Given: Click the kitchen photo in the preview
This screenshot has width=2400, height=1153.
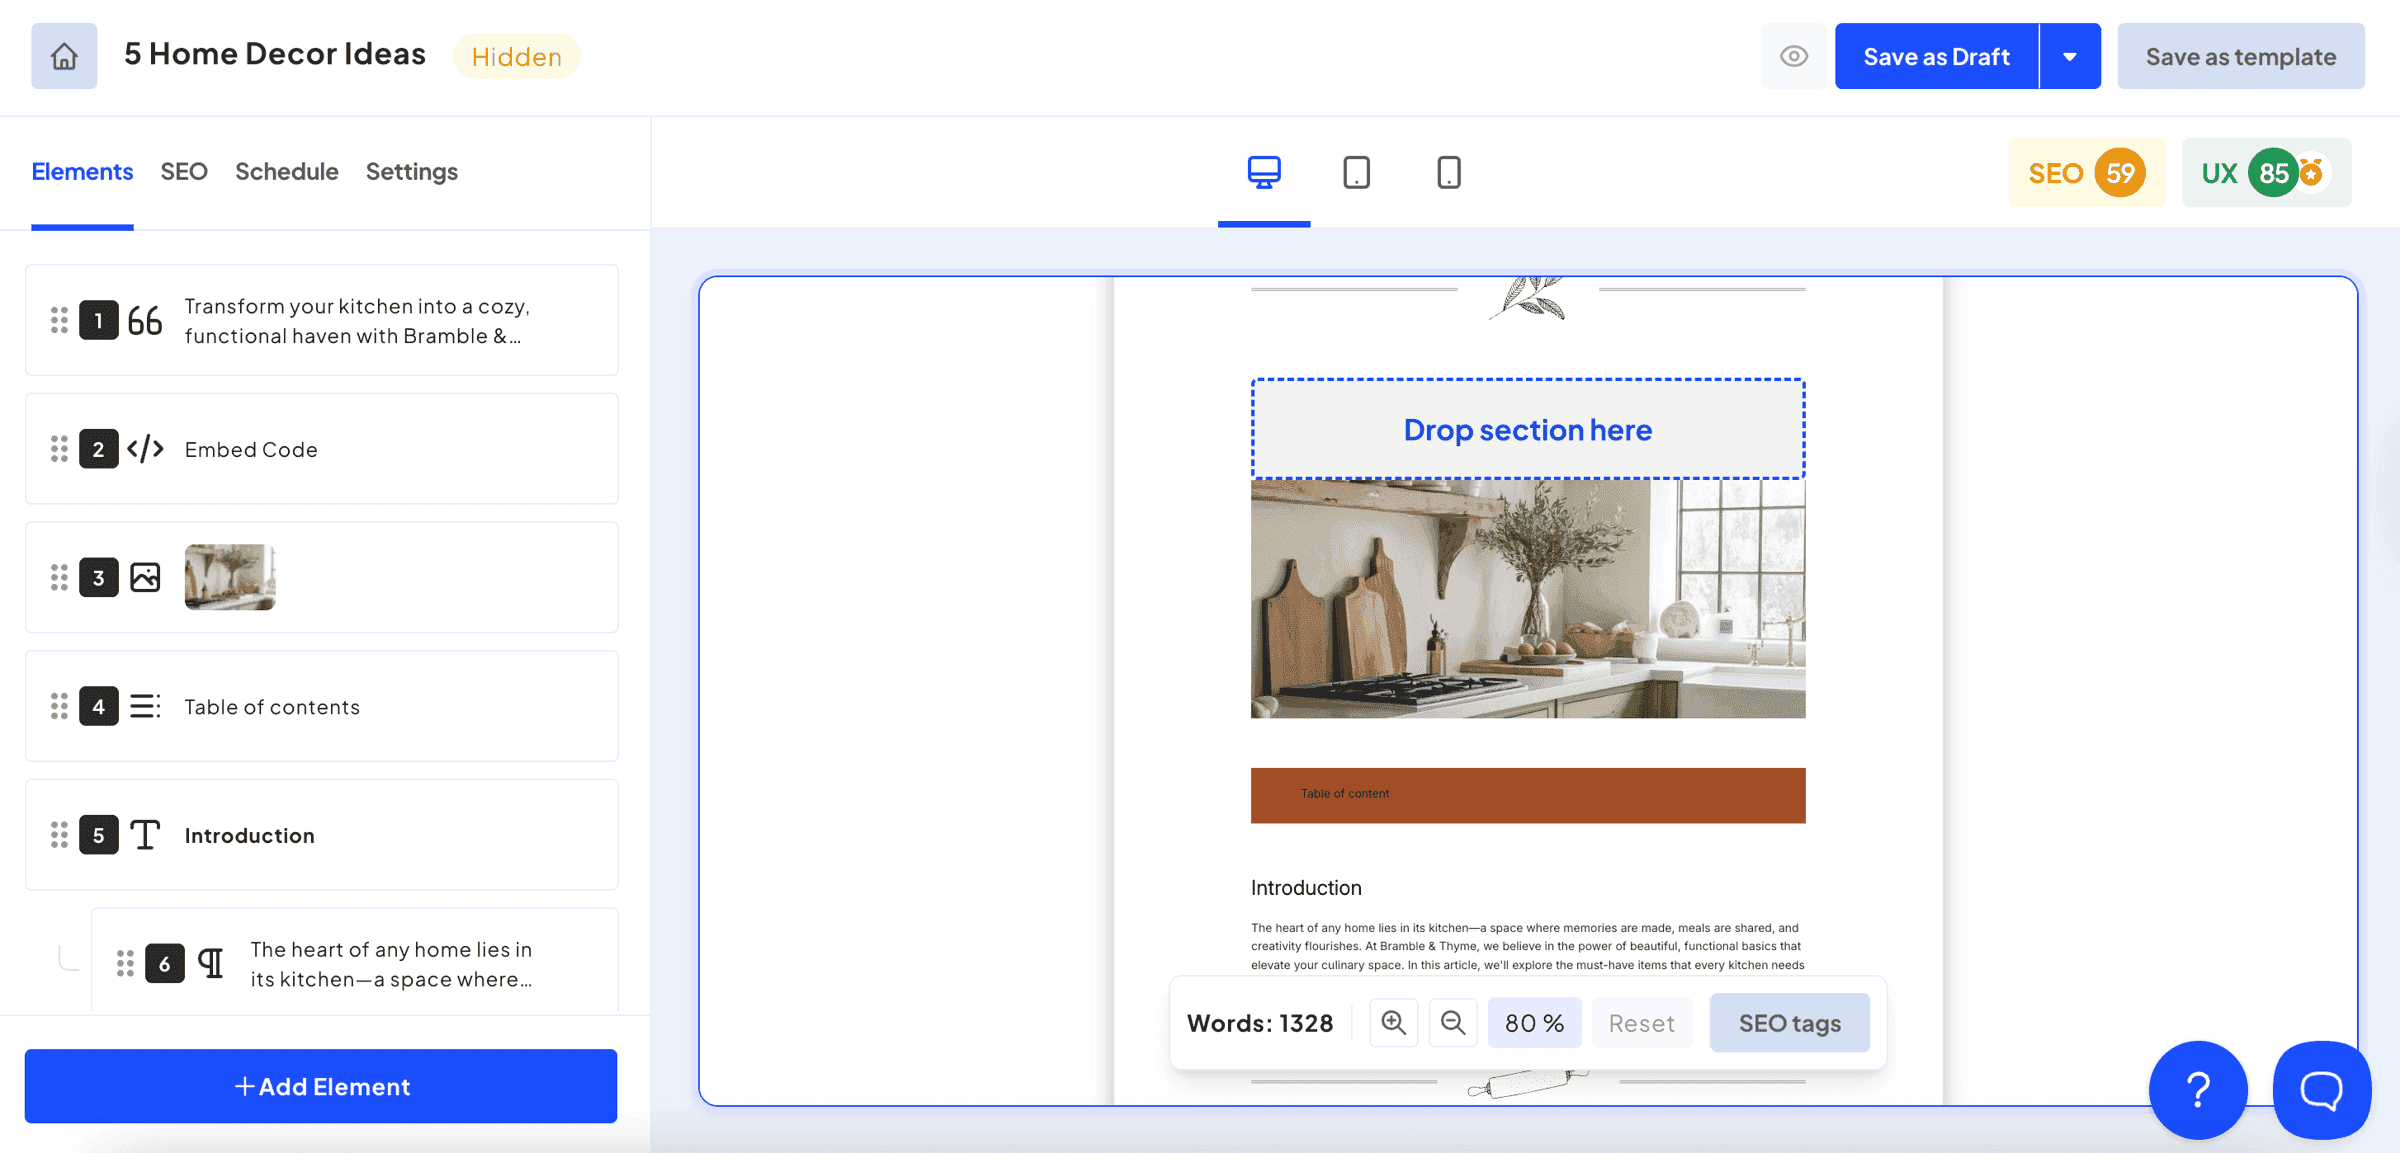Looking at the screenshot, I should (x=1528, y=598).
